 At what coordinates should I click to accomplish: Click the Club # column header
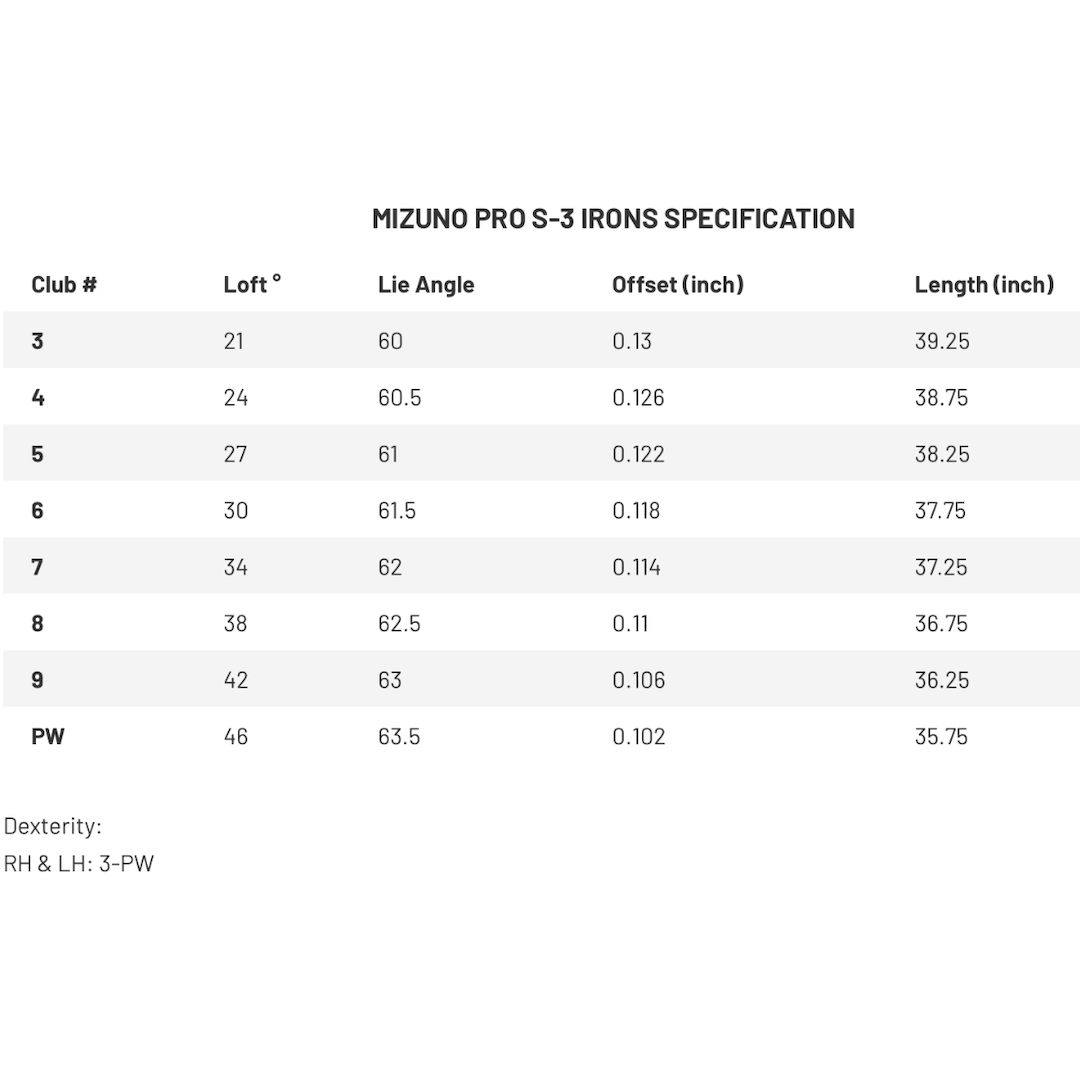pos(64,285)
